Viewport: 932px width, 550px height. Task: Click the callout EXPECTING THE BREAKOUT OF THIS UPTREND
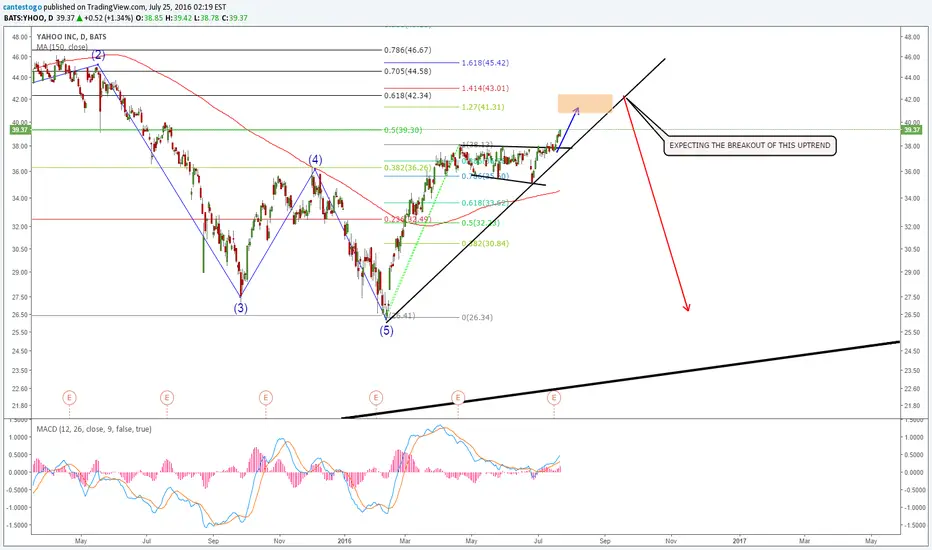(750, 145)
